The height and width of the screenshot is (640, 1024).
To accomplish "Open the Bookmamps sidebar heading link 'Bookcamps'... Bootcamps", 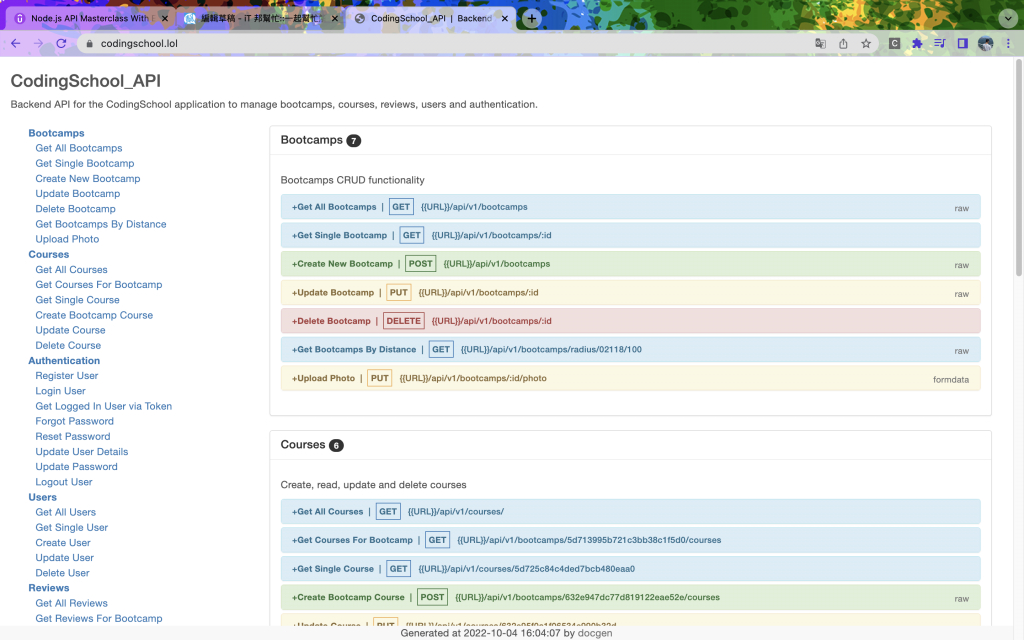I will [x=56, y=133].
